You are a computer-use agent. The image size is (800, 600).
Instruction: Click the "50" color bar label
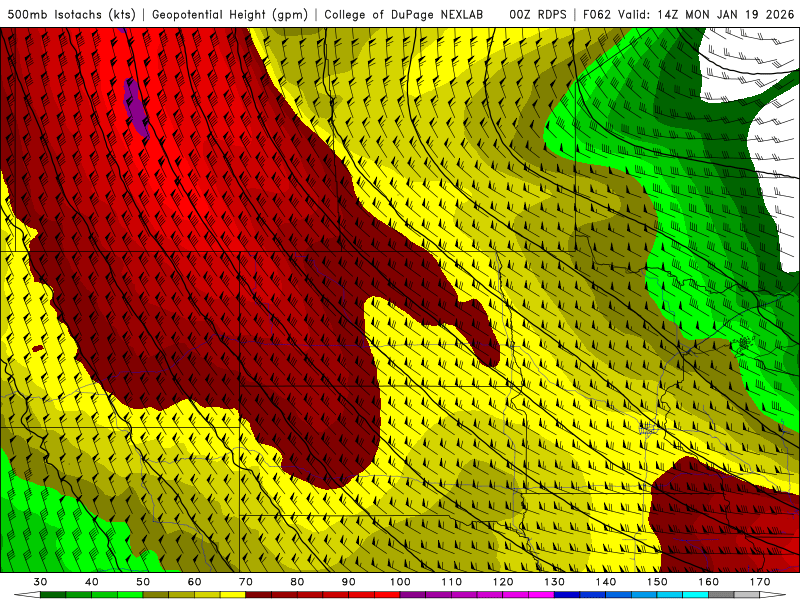(143, 582)
